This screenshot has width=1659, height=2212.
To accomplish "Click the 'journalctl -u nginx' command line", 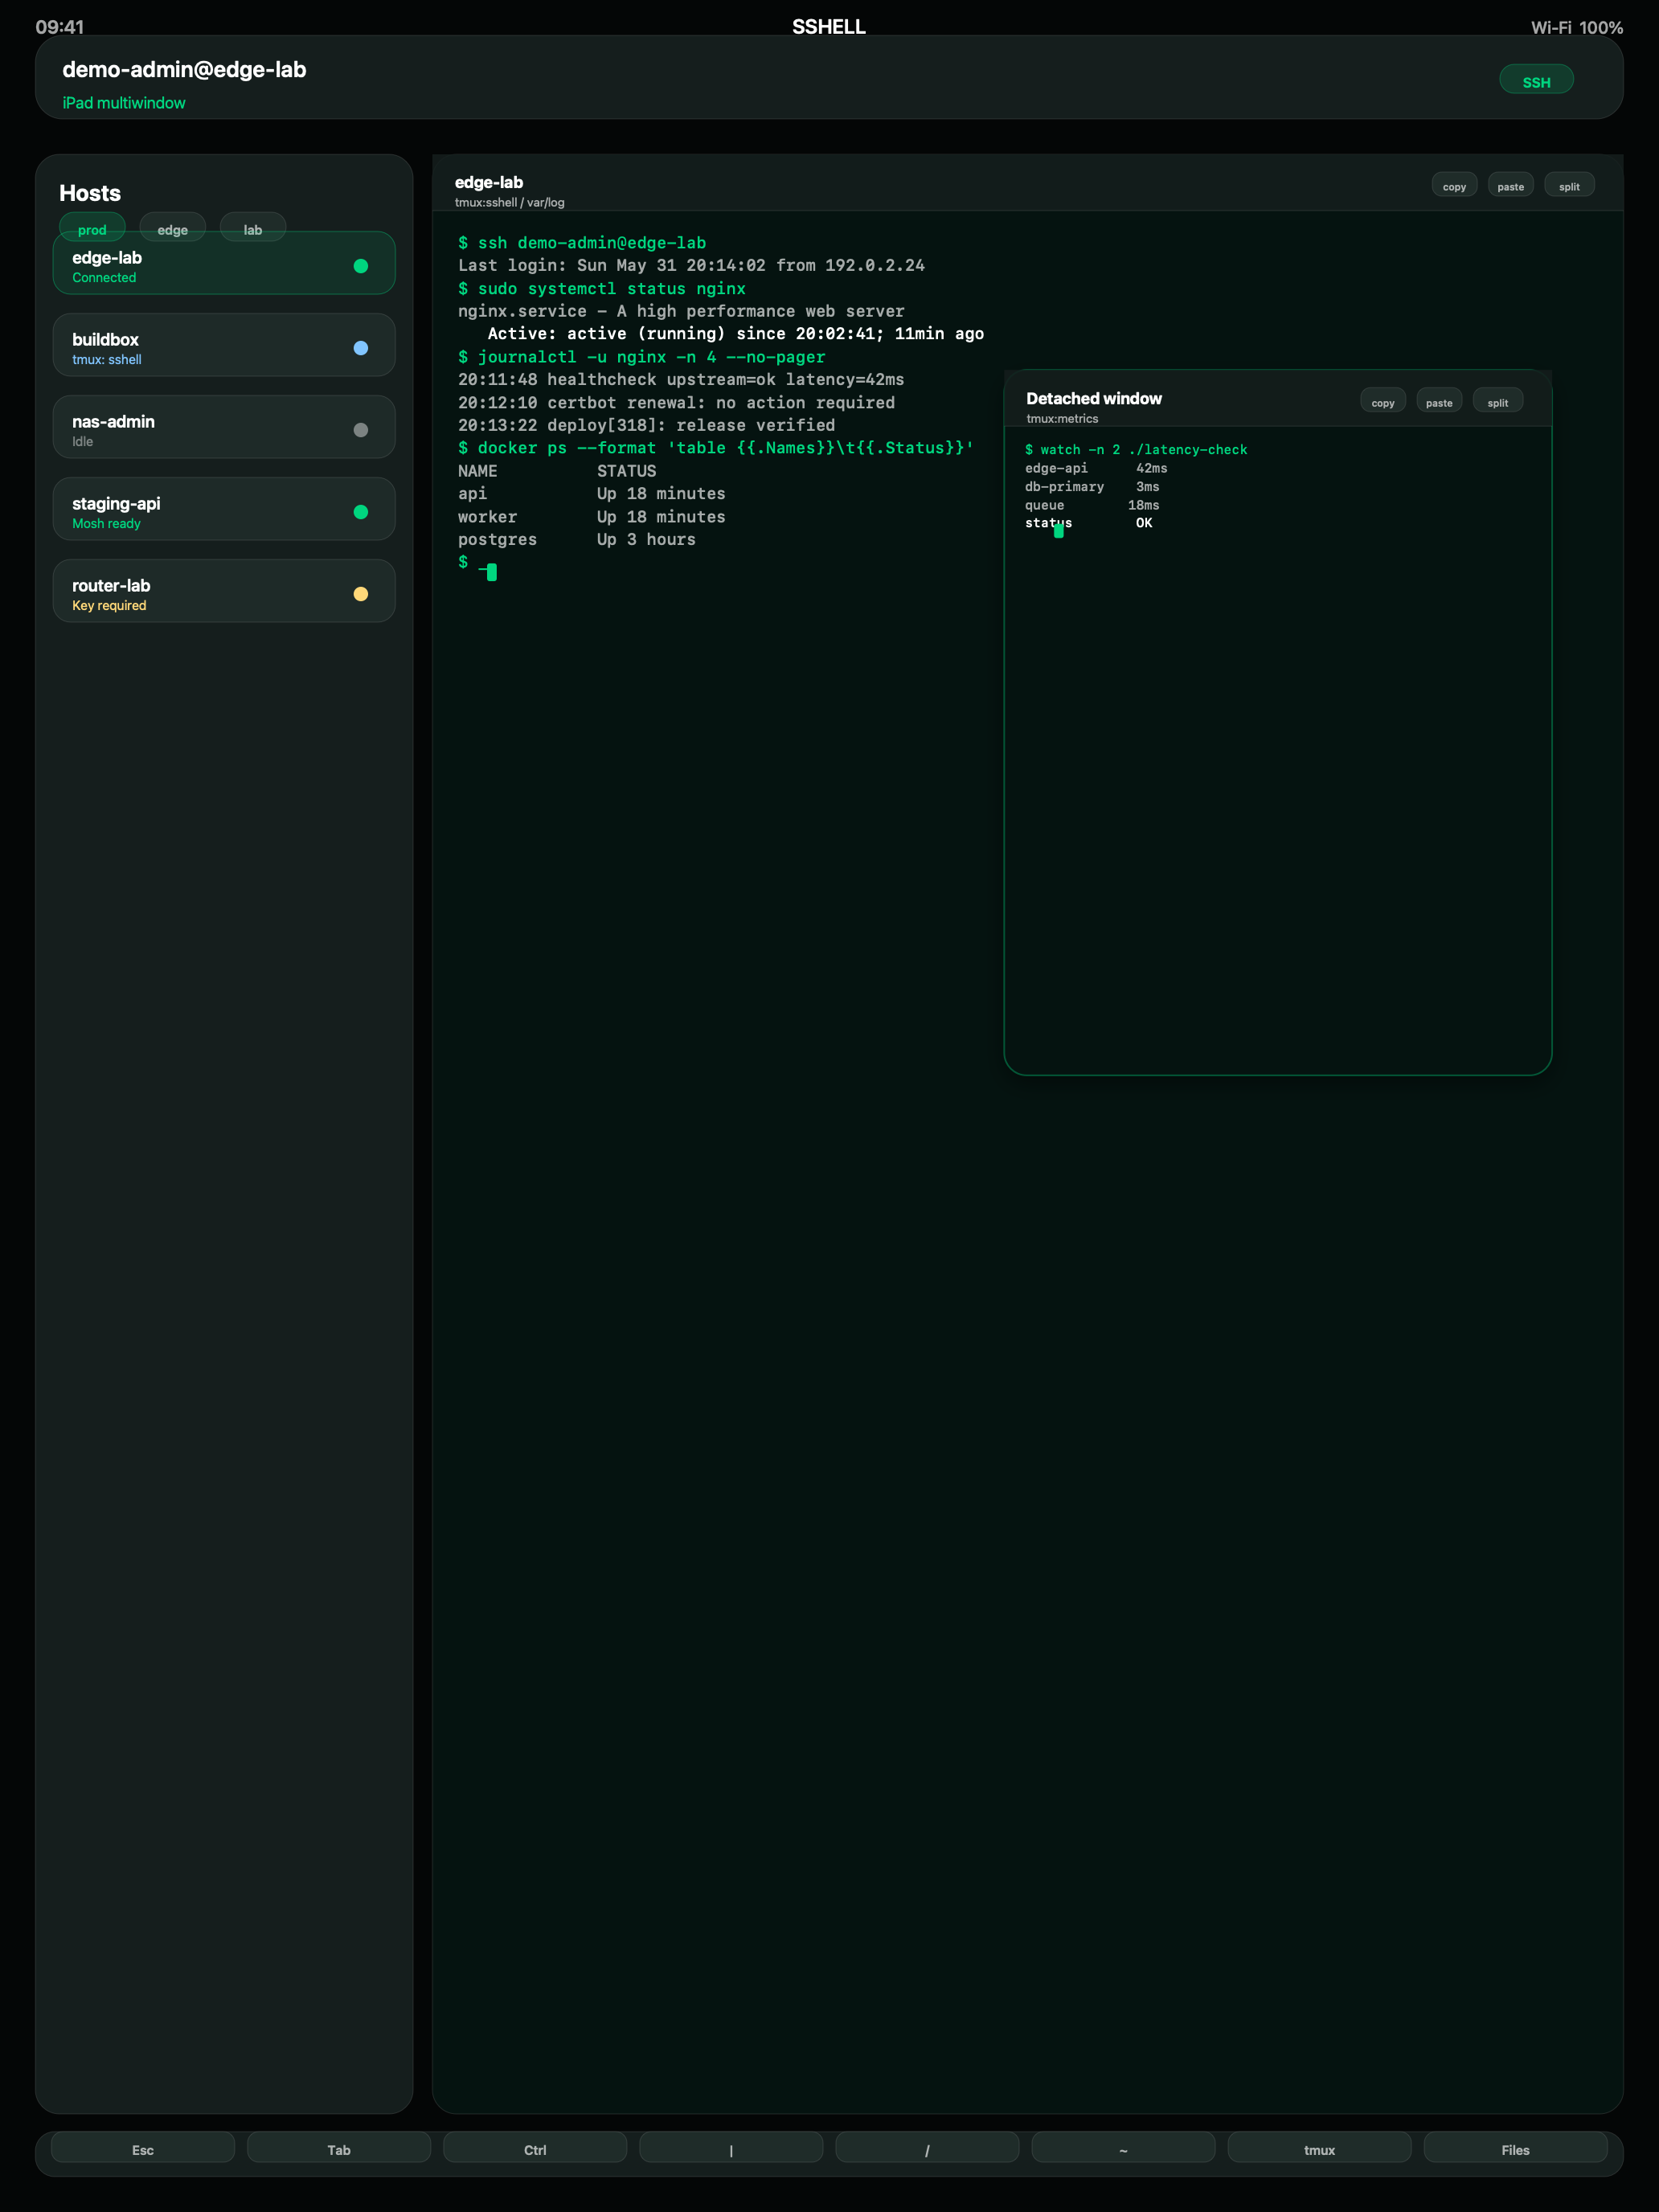I will coord(642,357).
